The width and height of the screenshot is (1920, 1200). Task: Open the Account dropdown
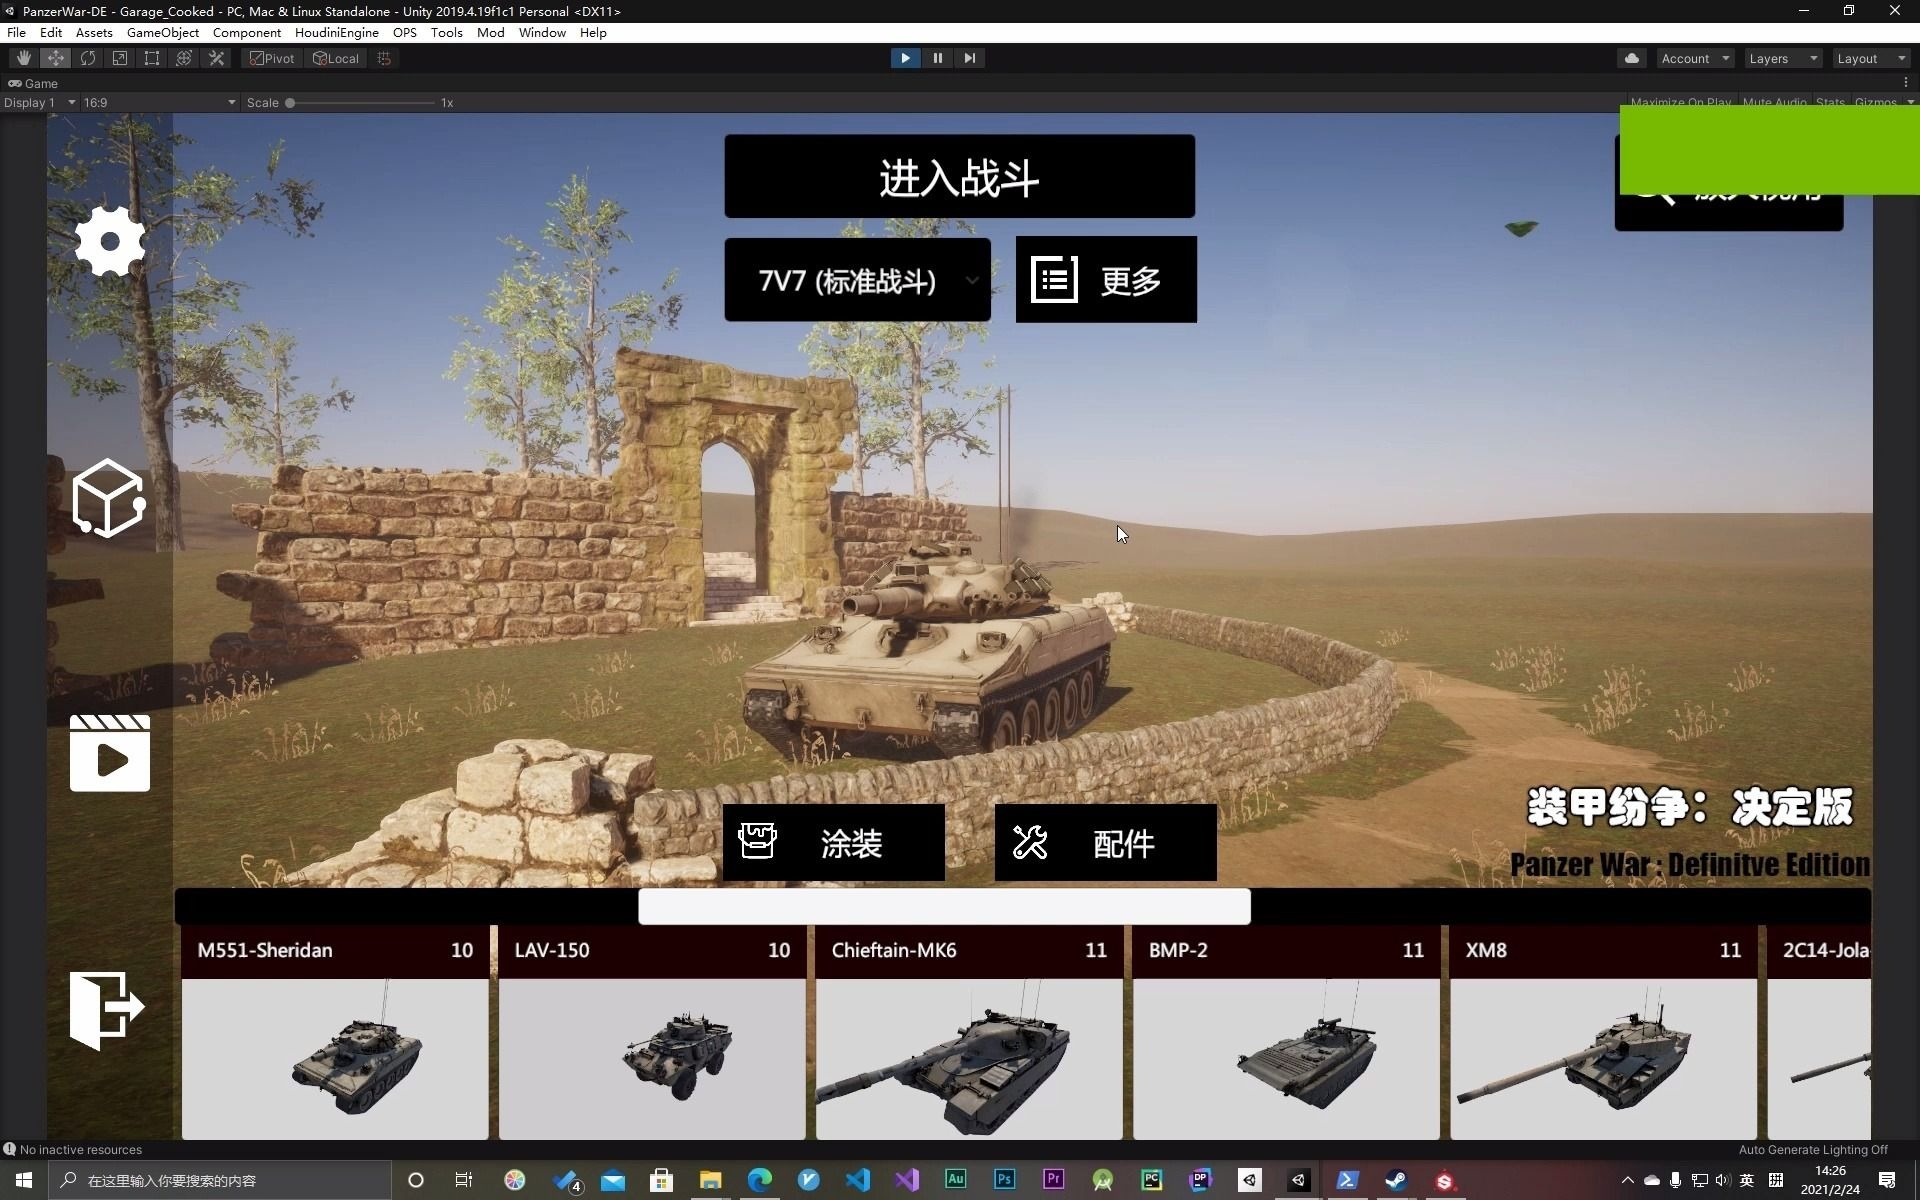pyautogui.click(x=1695, y=58)
